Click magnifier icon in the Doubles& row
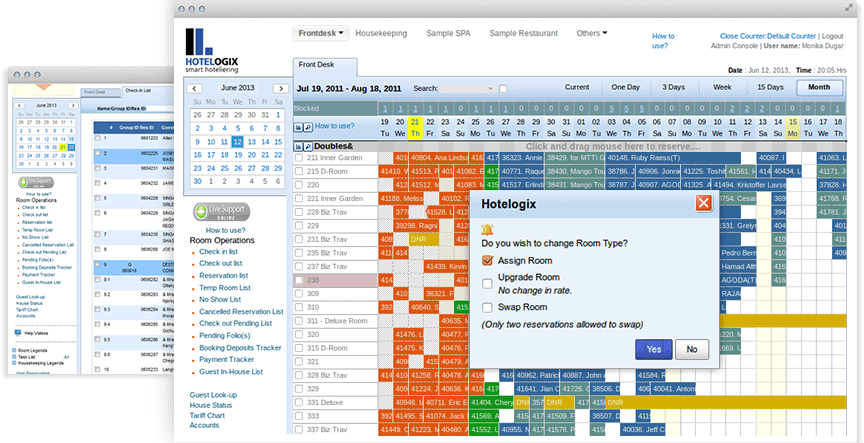 (x=308, y=147)
